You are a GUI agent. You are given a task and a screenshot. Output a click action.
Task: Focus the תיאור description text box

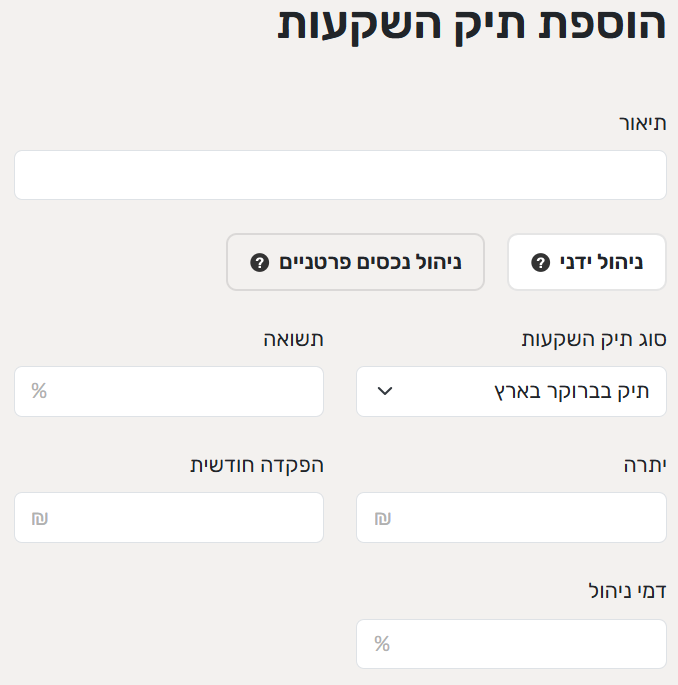point(340,175)
